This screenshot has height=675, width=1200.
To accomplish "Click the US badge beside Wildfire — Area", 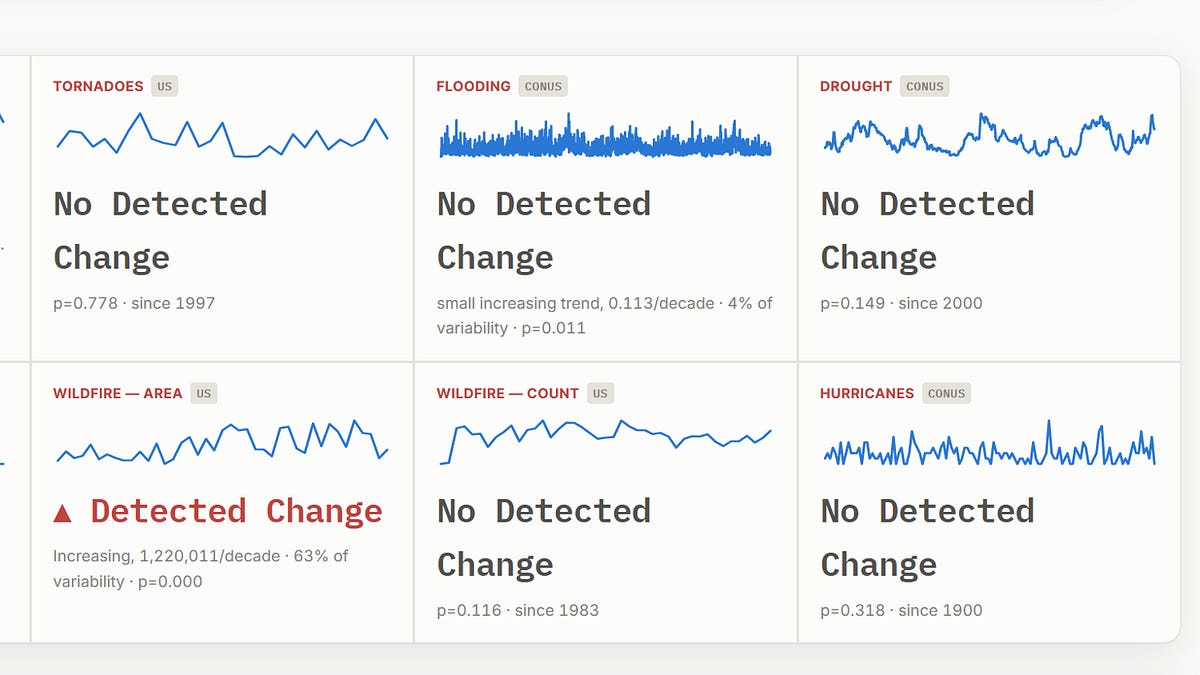I will 204,393.
